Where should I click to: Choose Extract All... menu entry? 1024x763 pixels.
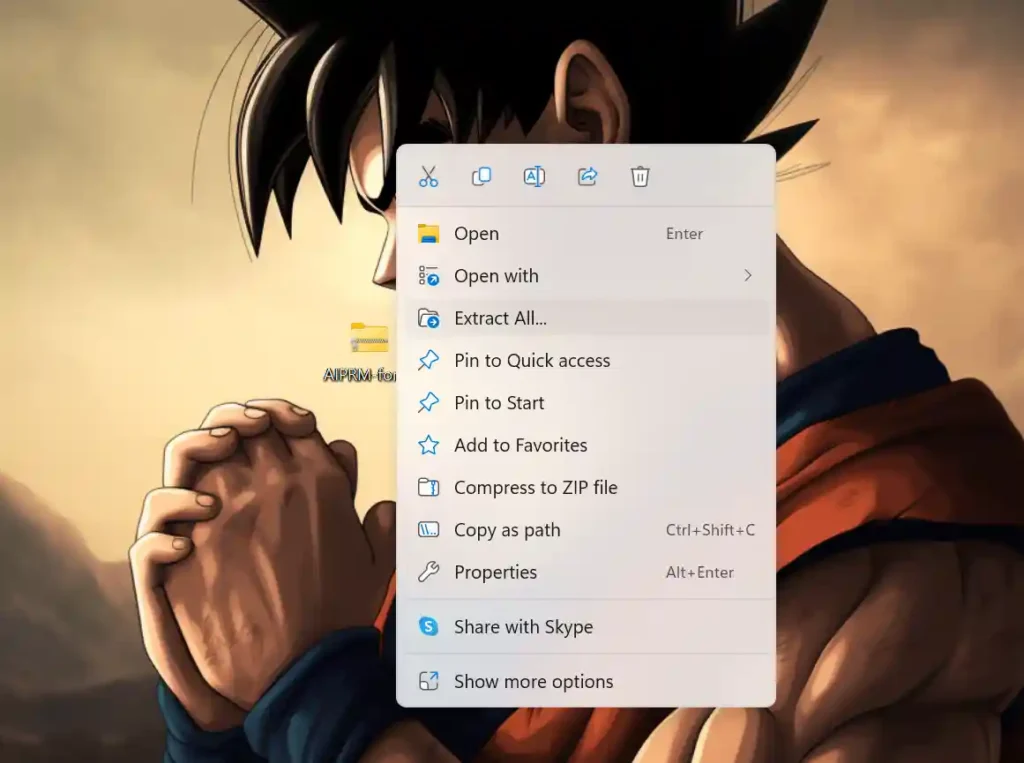[586, 318]
